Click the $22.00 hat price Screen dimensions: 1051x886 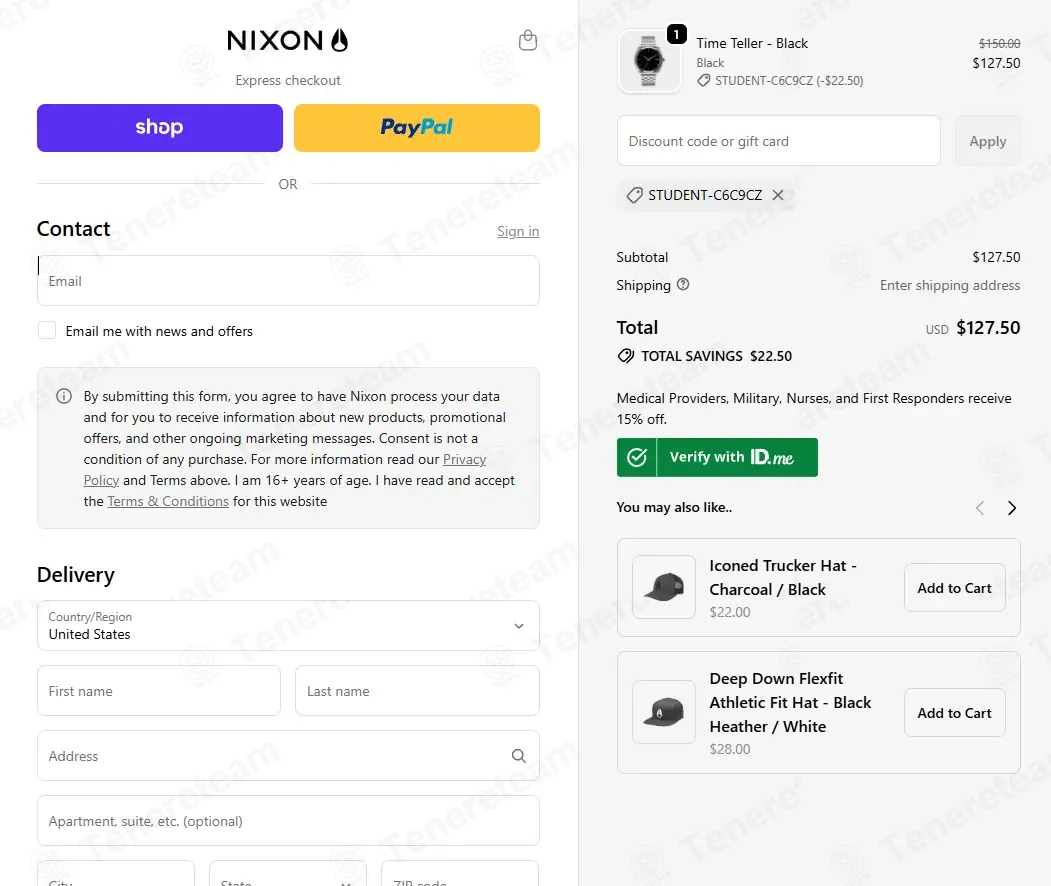tap(729, 612)
